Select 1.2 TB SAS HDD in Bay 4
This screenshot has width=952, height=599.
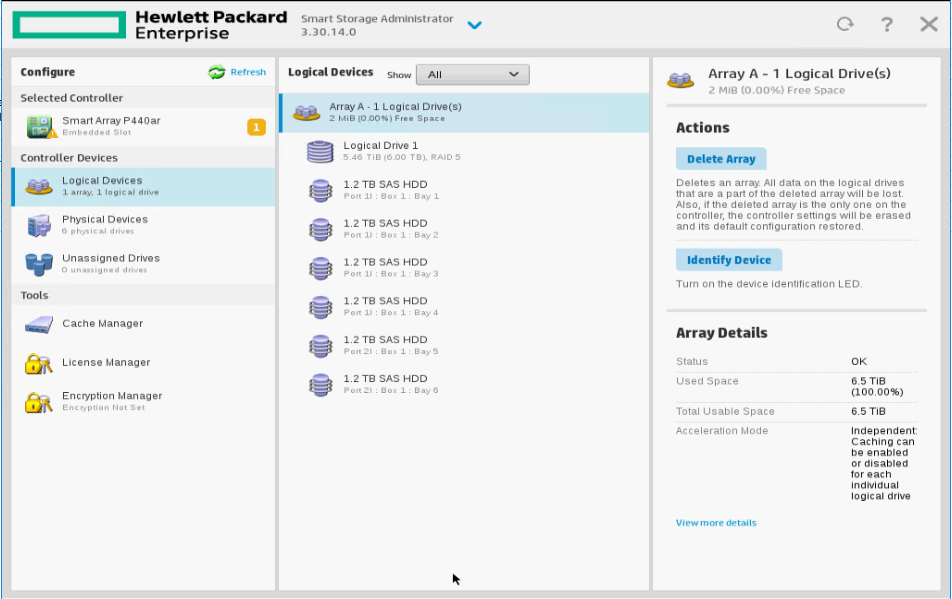[x=464, y=306]
